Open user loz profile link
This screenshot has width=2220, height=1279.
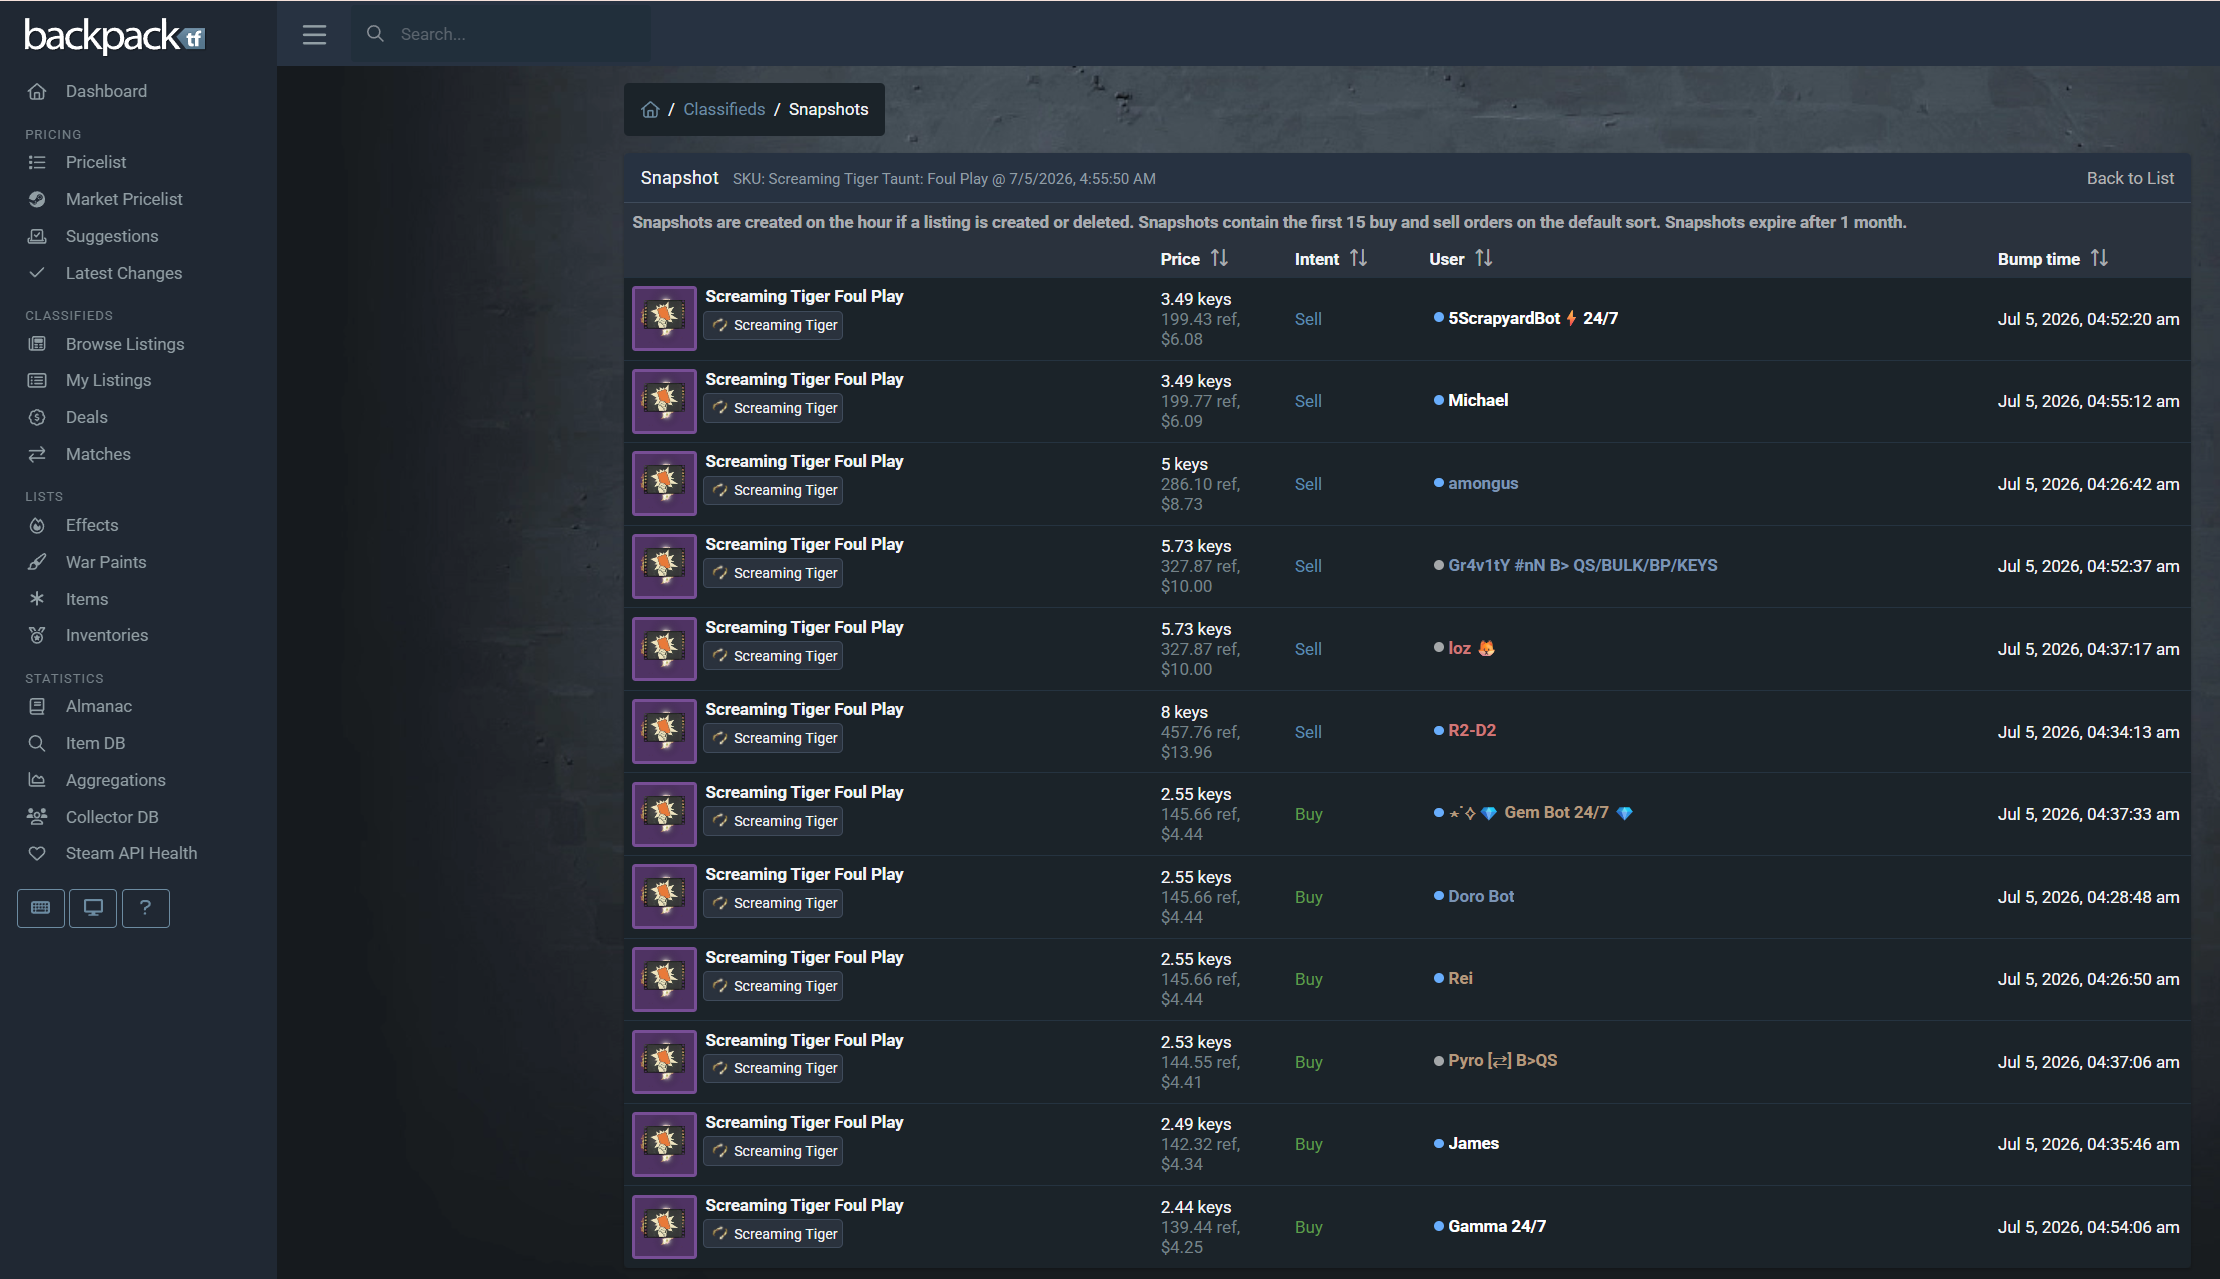point(1472,649)
